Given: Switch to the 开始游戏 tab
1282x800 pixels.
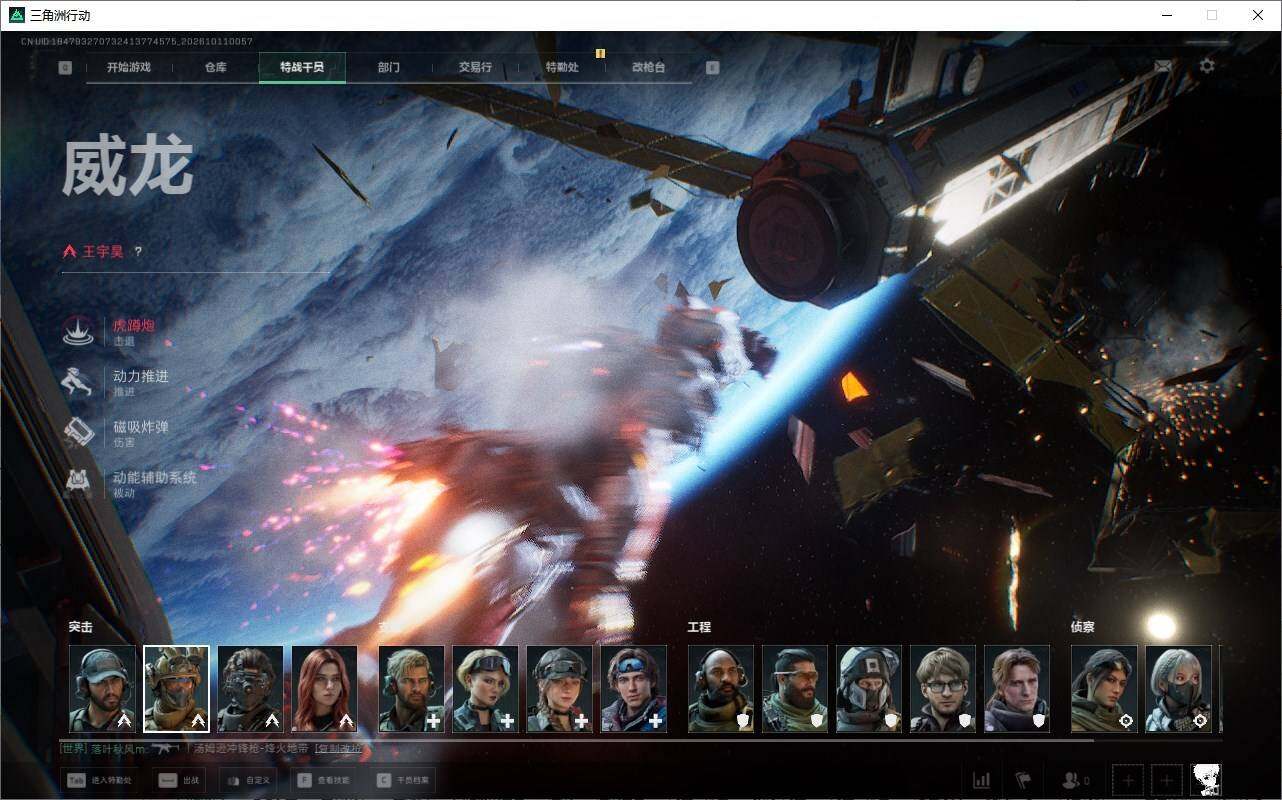Looking at the screenshot, I should (129, 67).
